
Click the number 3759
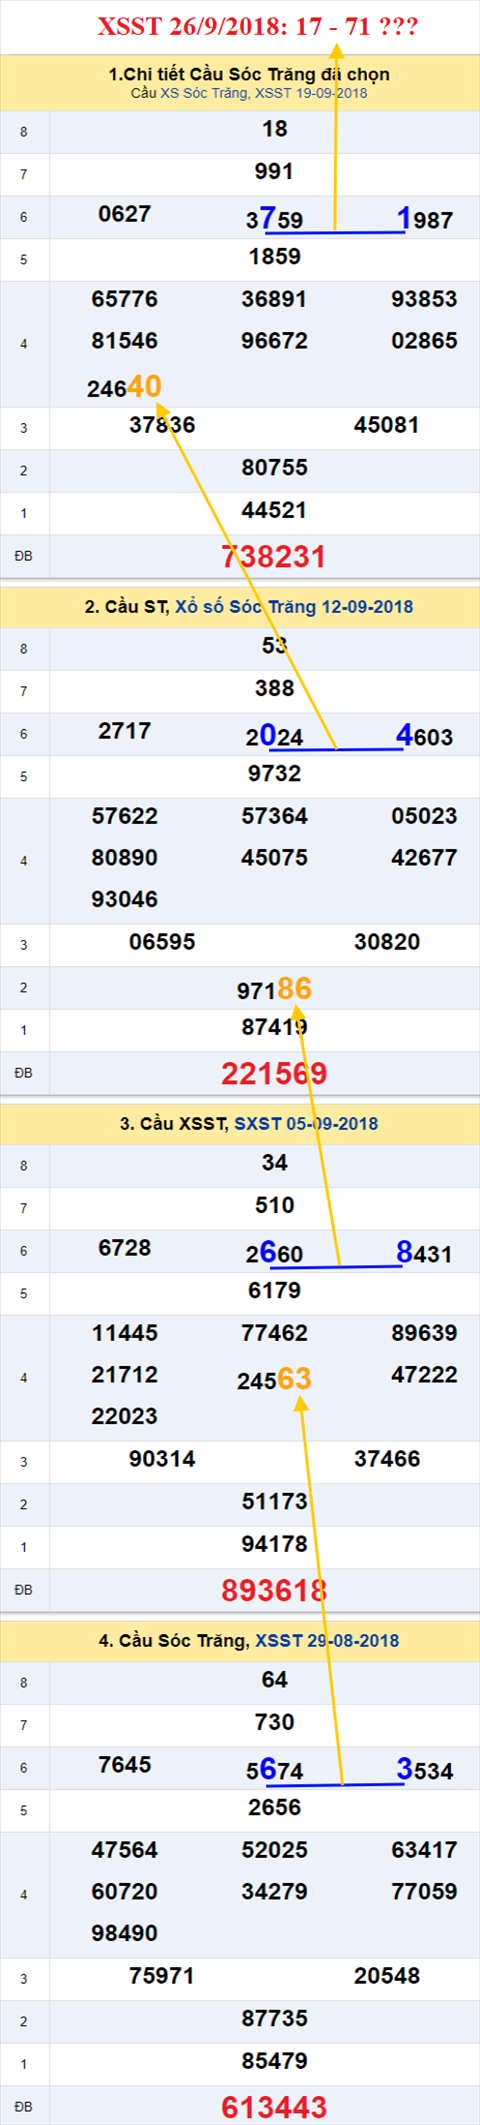pyautogui.click(x=275, y=219)
